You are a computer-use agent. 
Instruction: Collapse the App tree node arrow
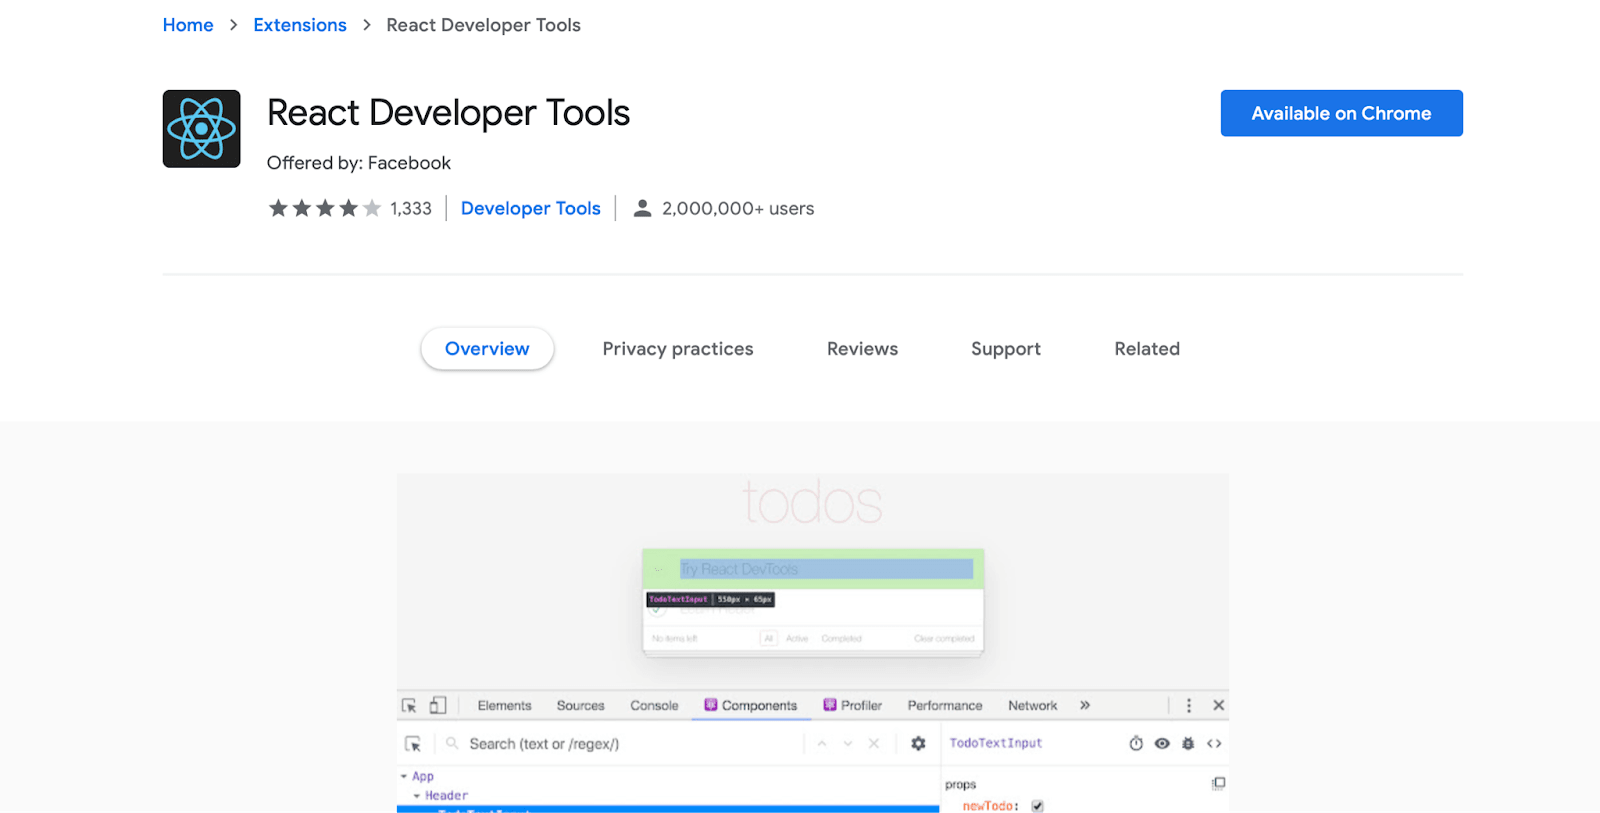pyautogui.click(x=404, y=776)
